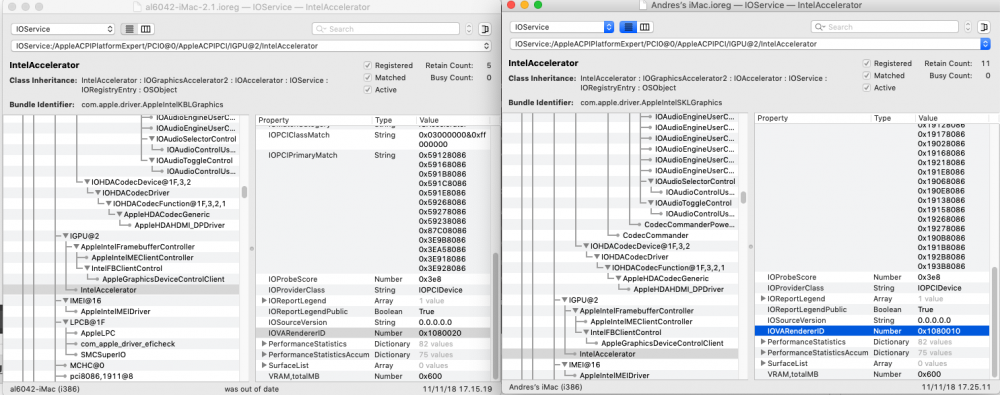The height and width of the screenshot is (395, 1000).
Task: Click tree vertical scrollbar in al6042-iMac window
Action: [x=245, y=191]
